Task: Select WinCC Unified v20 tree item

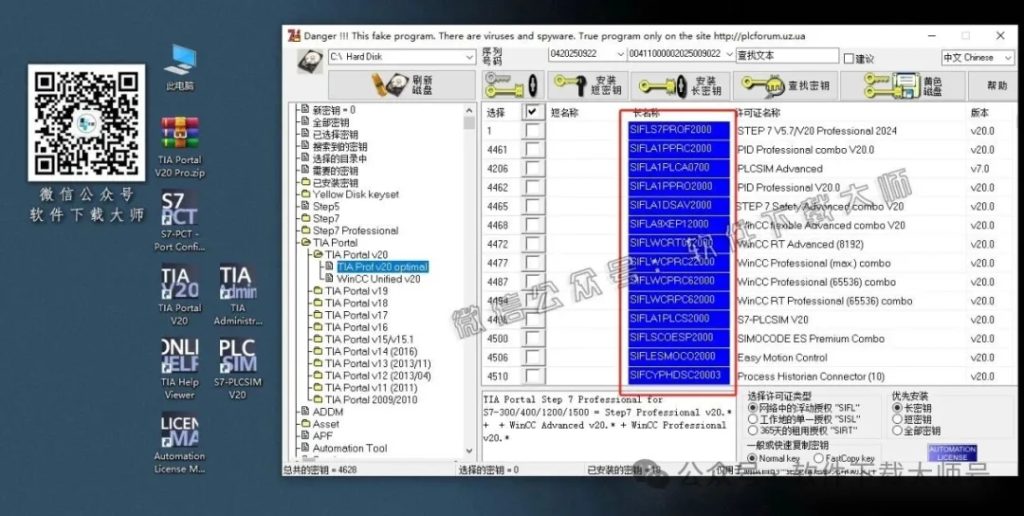Action: pyautogui.click(x=378, y=279)
